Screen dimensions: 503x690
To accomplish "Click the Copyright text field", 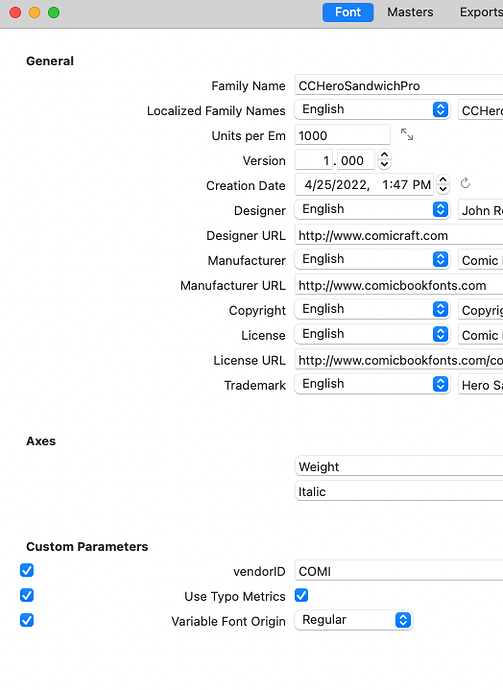I will point(481,310).
